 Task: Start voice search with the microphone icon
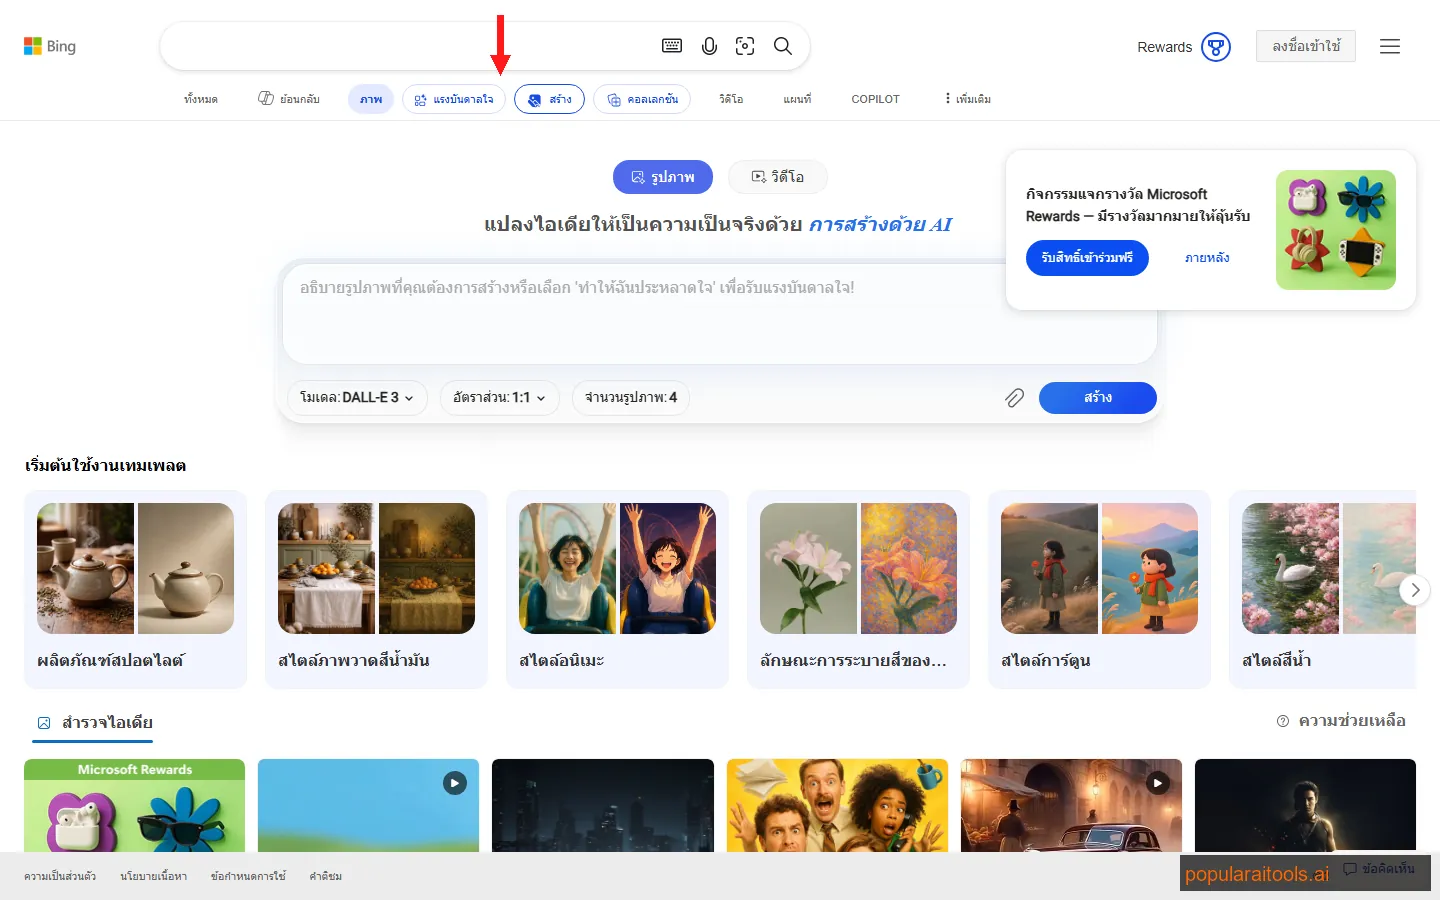709,45
